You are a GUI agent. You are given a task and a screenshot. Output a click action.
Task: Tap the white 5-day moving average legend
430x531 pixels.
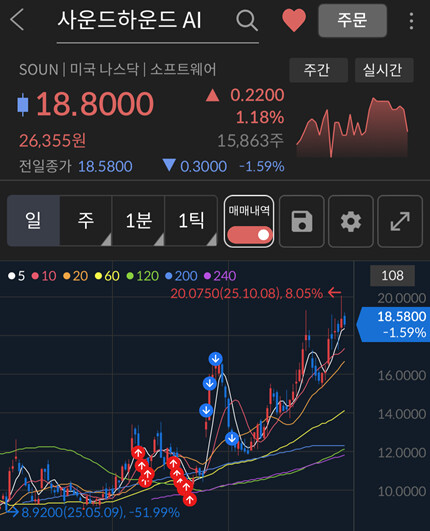pyautogui.click(x=17, y=276)
